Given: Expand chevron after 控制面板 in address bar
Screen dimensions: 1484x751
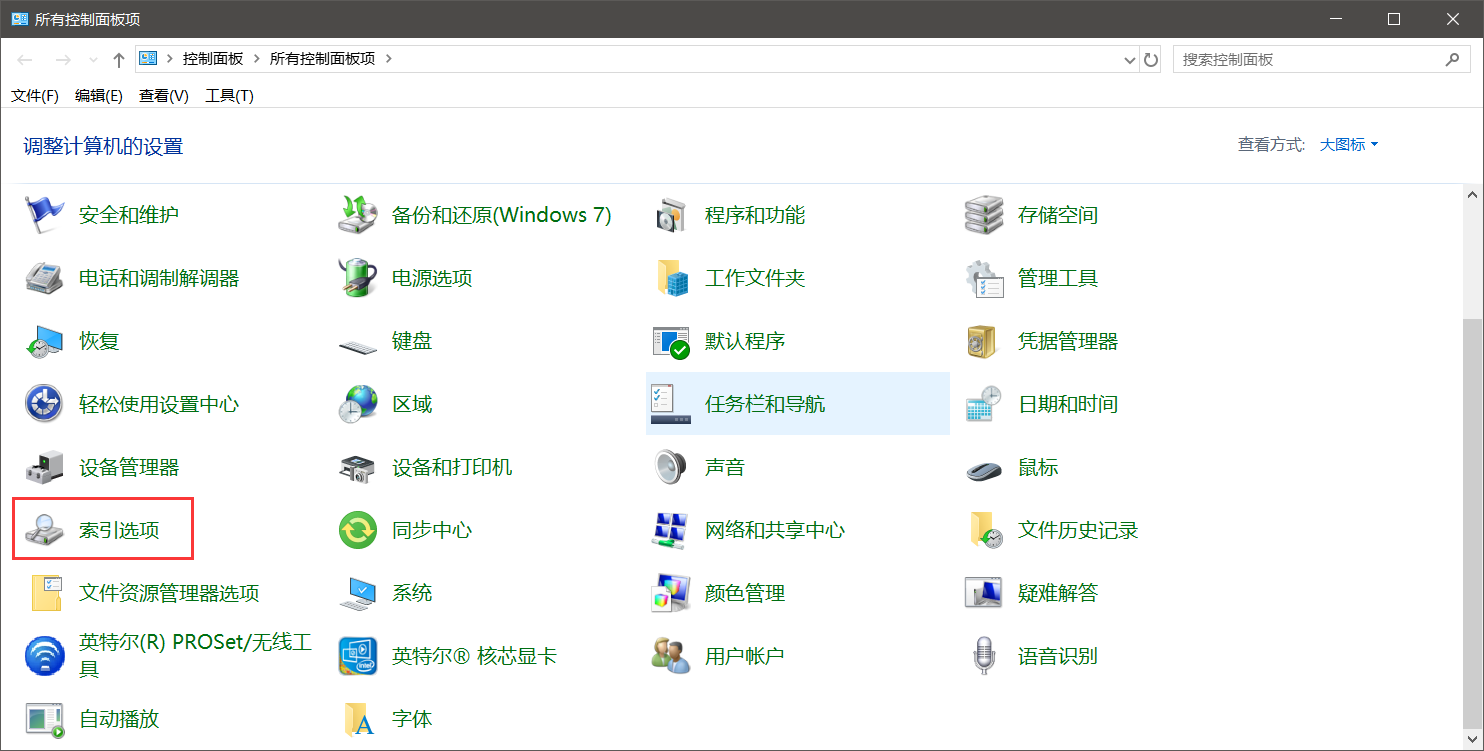Looking at the screenshot, I should (x=257, y=59).
